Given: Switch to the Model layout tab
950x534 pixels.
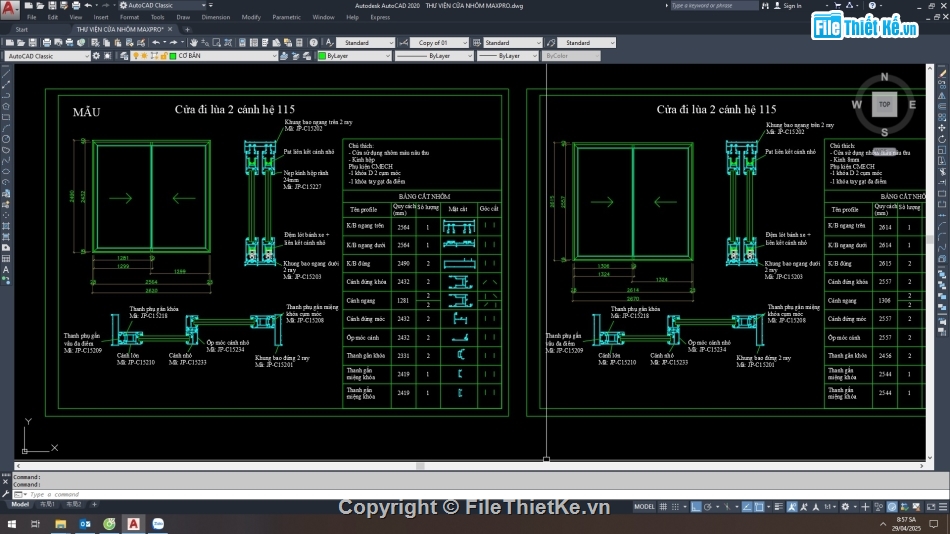Looking at the screenshot, I should [20, 504].
